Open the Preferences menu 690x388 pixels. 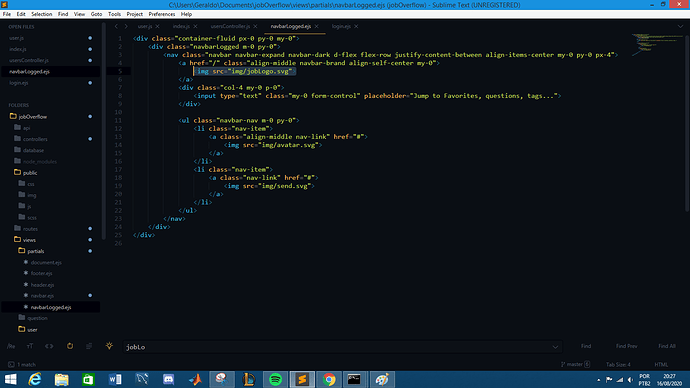(161, 14)
